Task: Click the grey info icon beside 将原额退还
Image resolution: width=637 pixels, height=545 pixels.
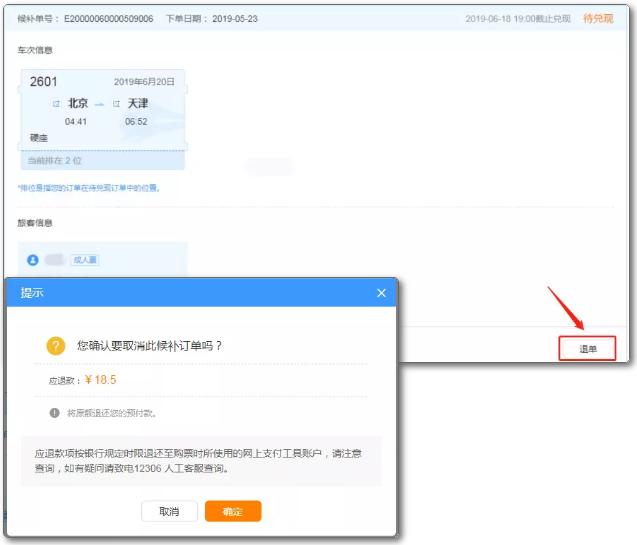Action: (54, 413)
